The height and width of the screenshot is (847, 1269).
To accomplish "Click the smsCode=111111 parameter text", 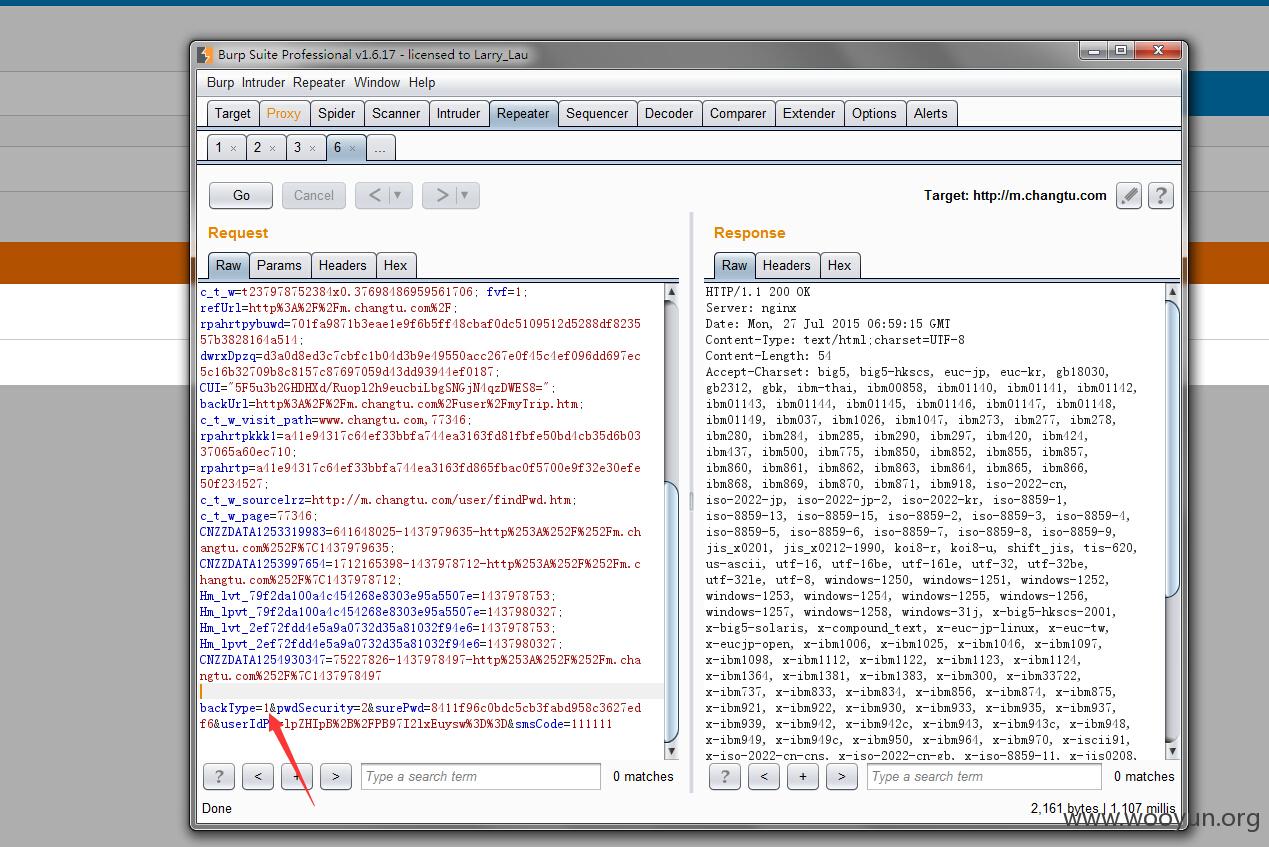I will point(563,724).
